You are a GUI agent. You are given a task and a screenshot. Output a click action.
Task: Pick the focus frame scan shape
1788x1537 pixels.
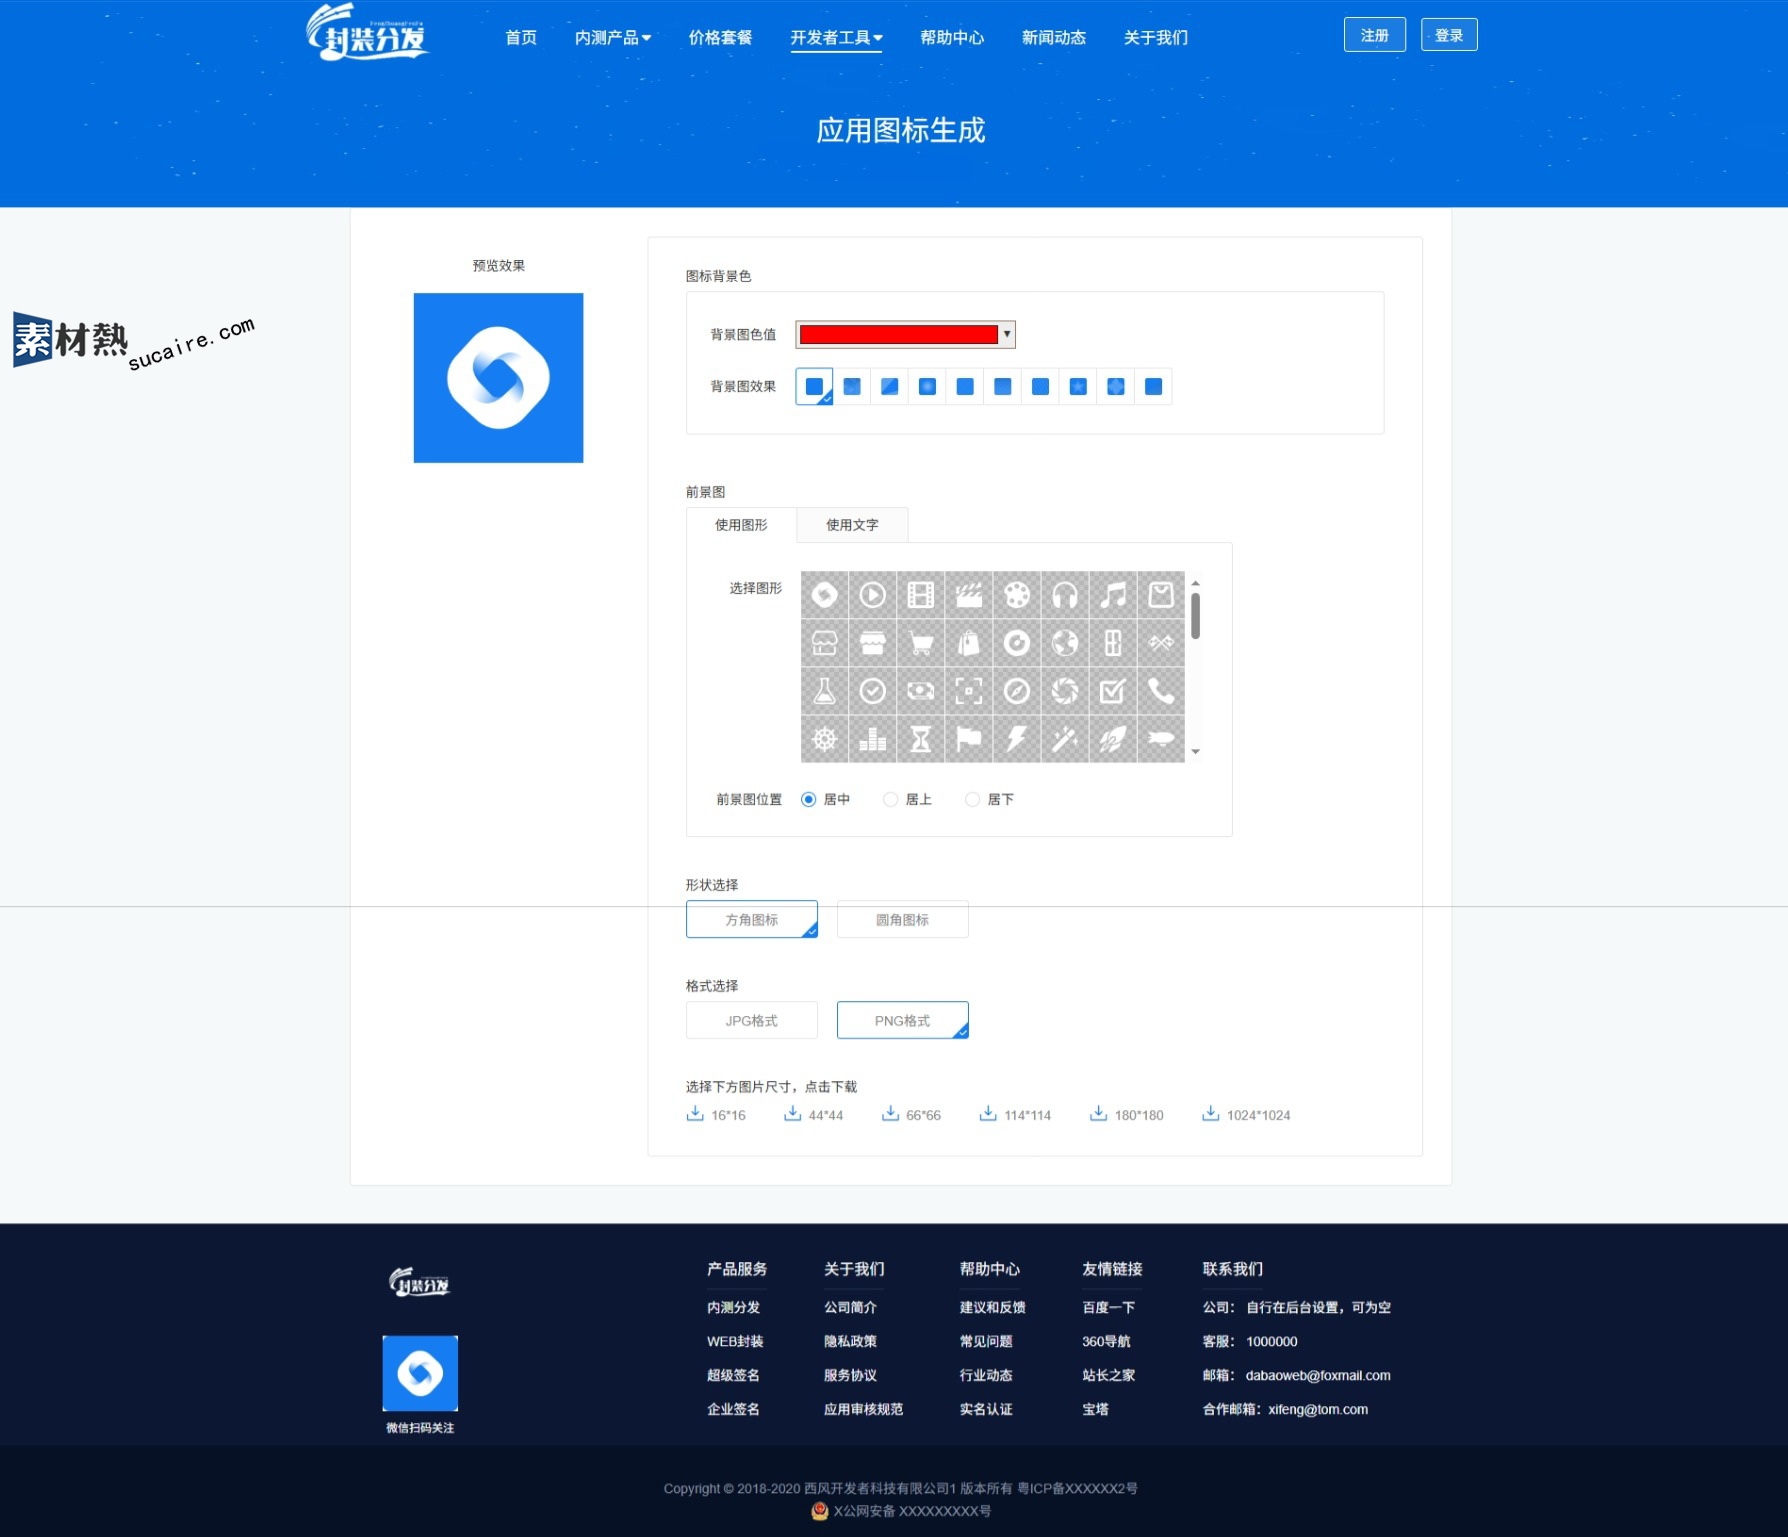(969, 691)
